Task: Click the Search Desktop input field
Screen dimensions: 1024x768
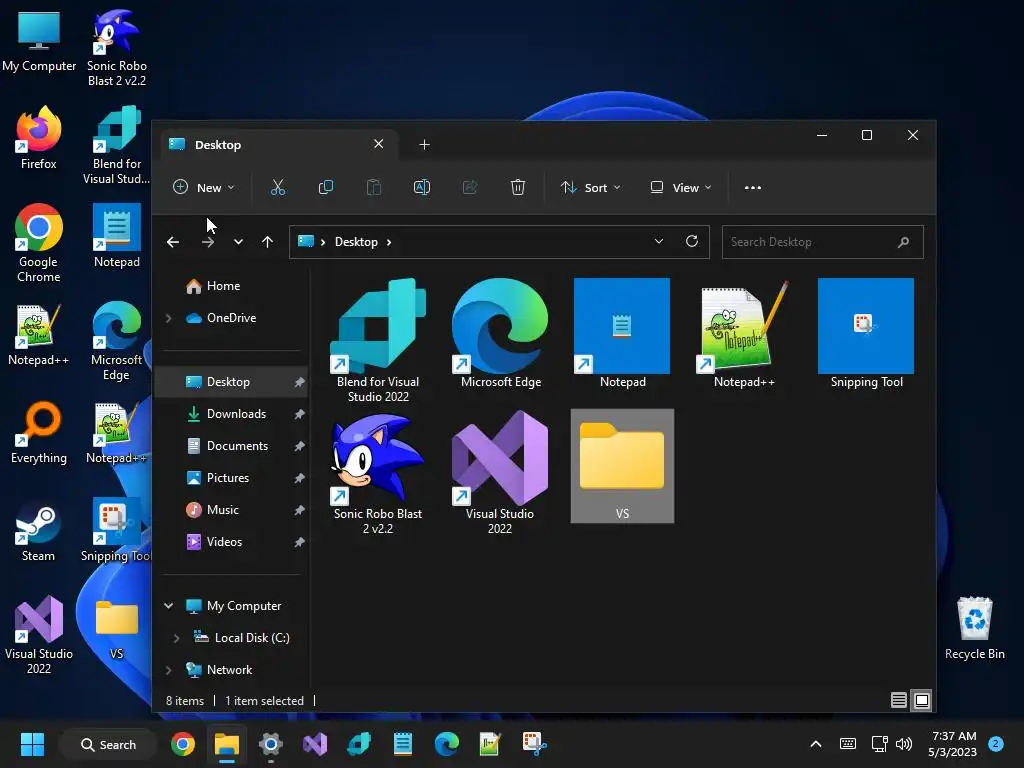Action: tap(822, 242)
